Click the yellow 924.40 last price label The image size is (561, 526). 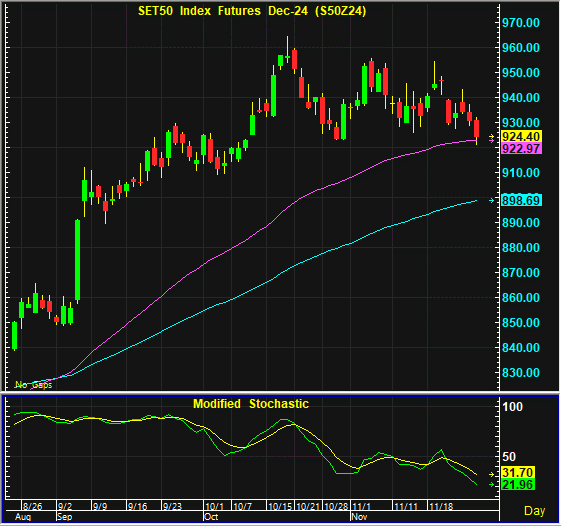point(521,136)
